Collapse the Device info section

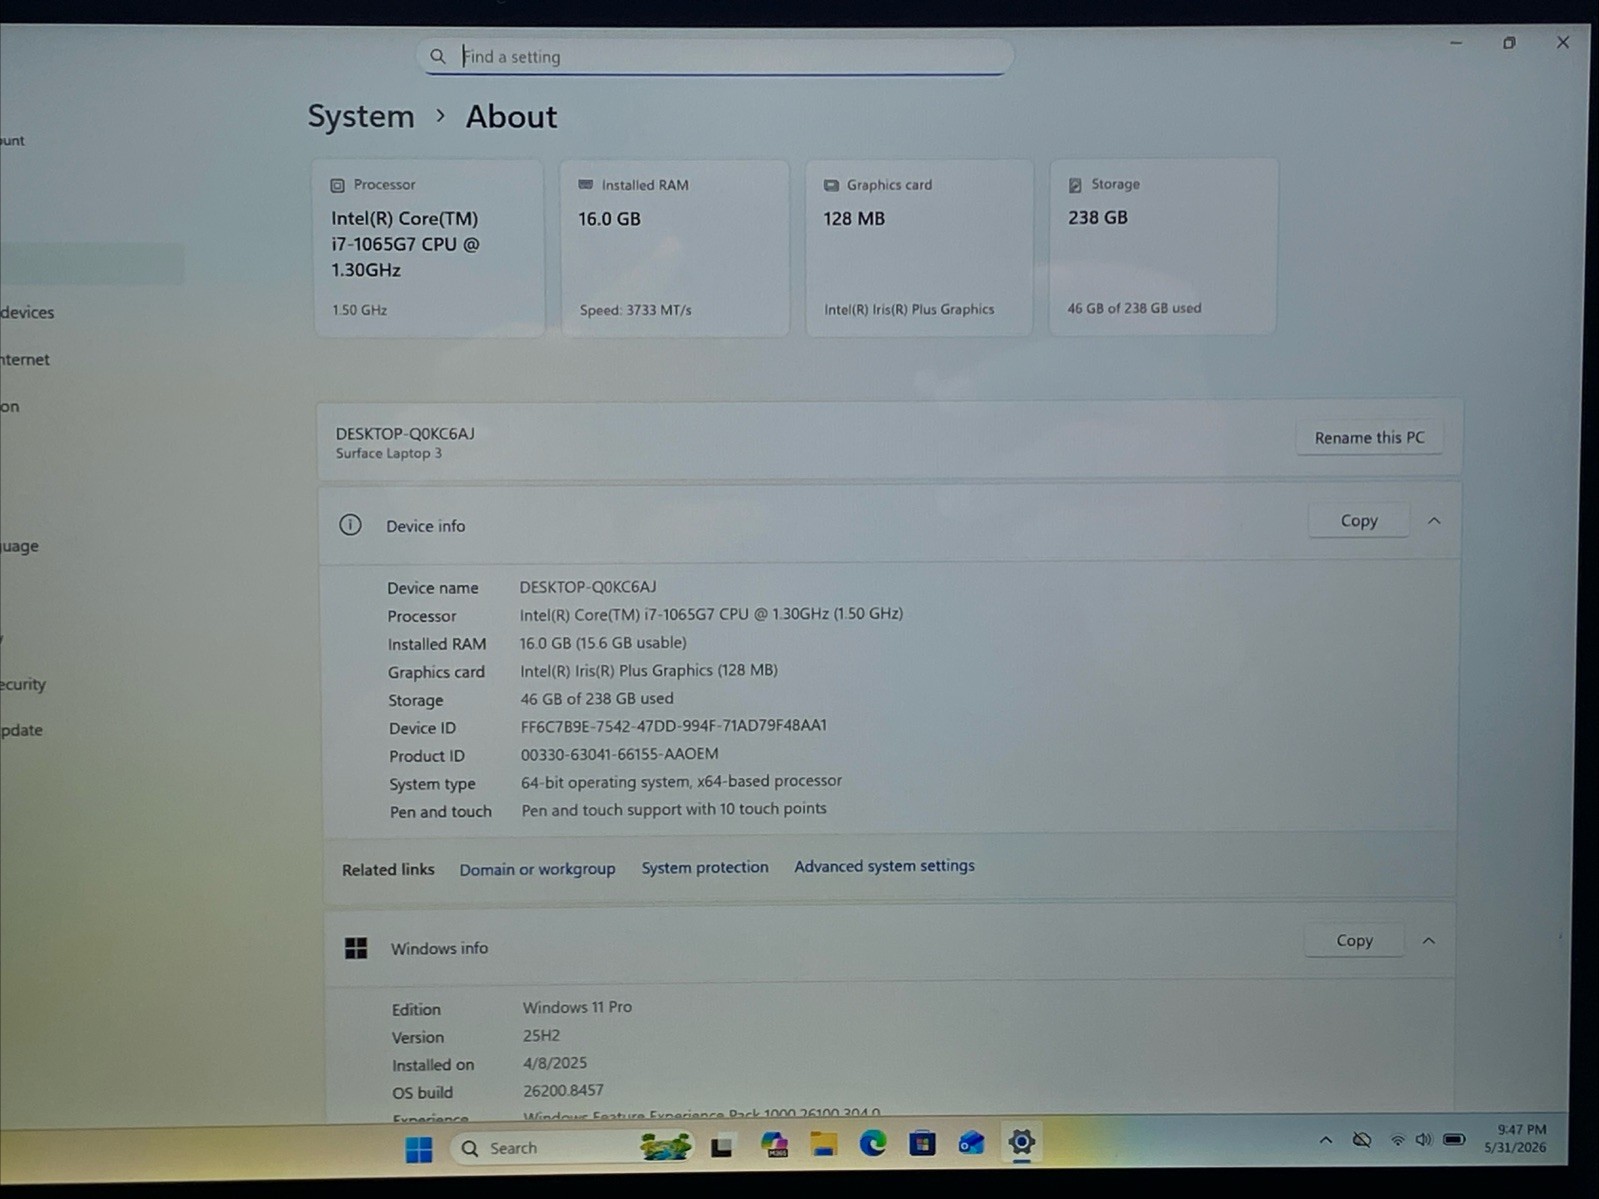[1434, 521]
